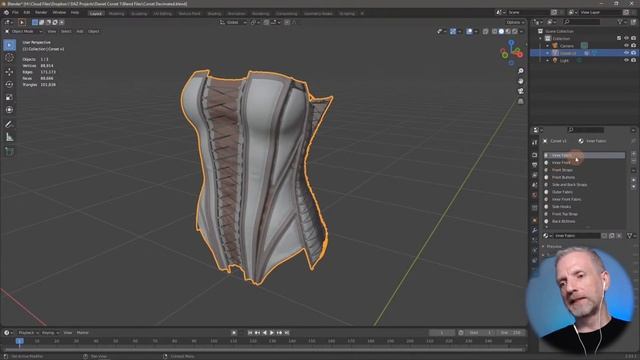This screenshot has width=640, height=360.
Task: Select the Front Buttons material slot
Action: click(584, 178)
